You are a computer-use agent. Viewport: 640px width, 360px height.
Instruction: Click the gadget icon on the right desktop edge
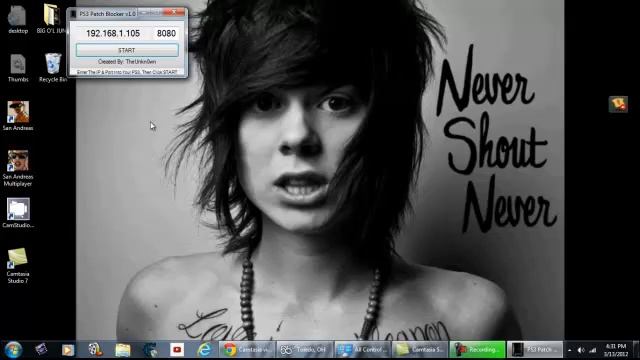tap(618, 104)
